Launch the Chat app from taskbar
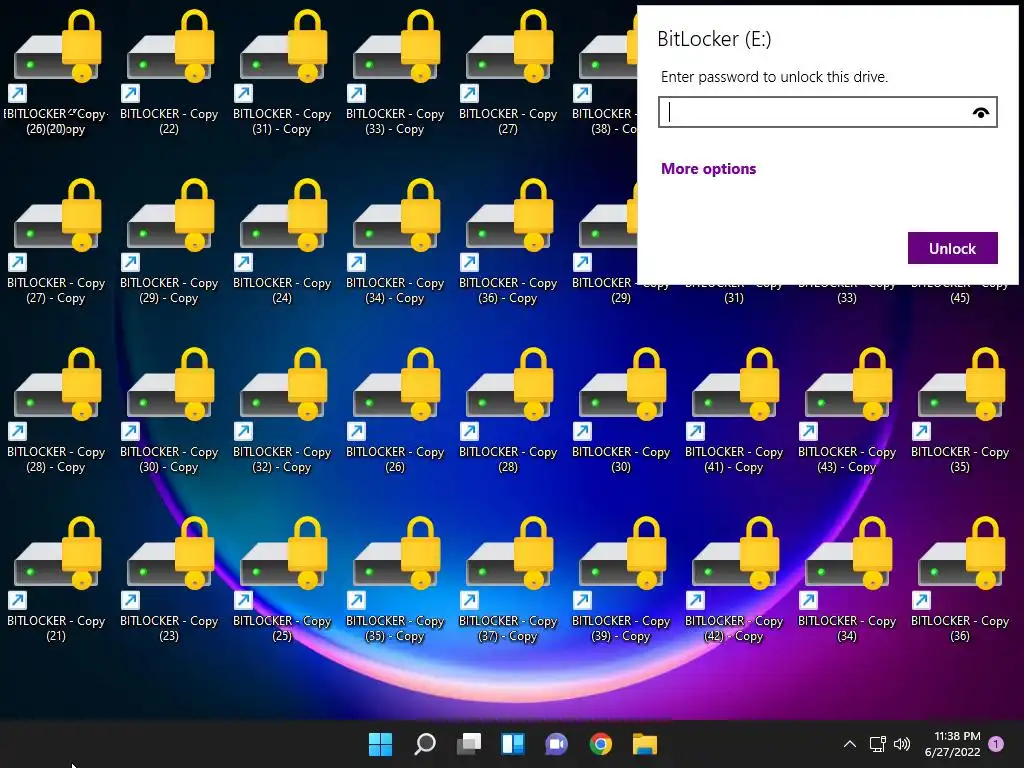The height and width of the screenshot is (768, 1024). point(556,744)
